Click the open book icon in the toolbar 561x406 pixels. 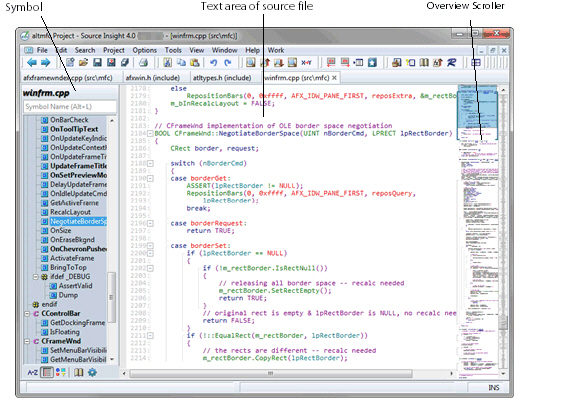(424, 63)
